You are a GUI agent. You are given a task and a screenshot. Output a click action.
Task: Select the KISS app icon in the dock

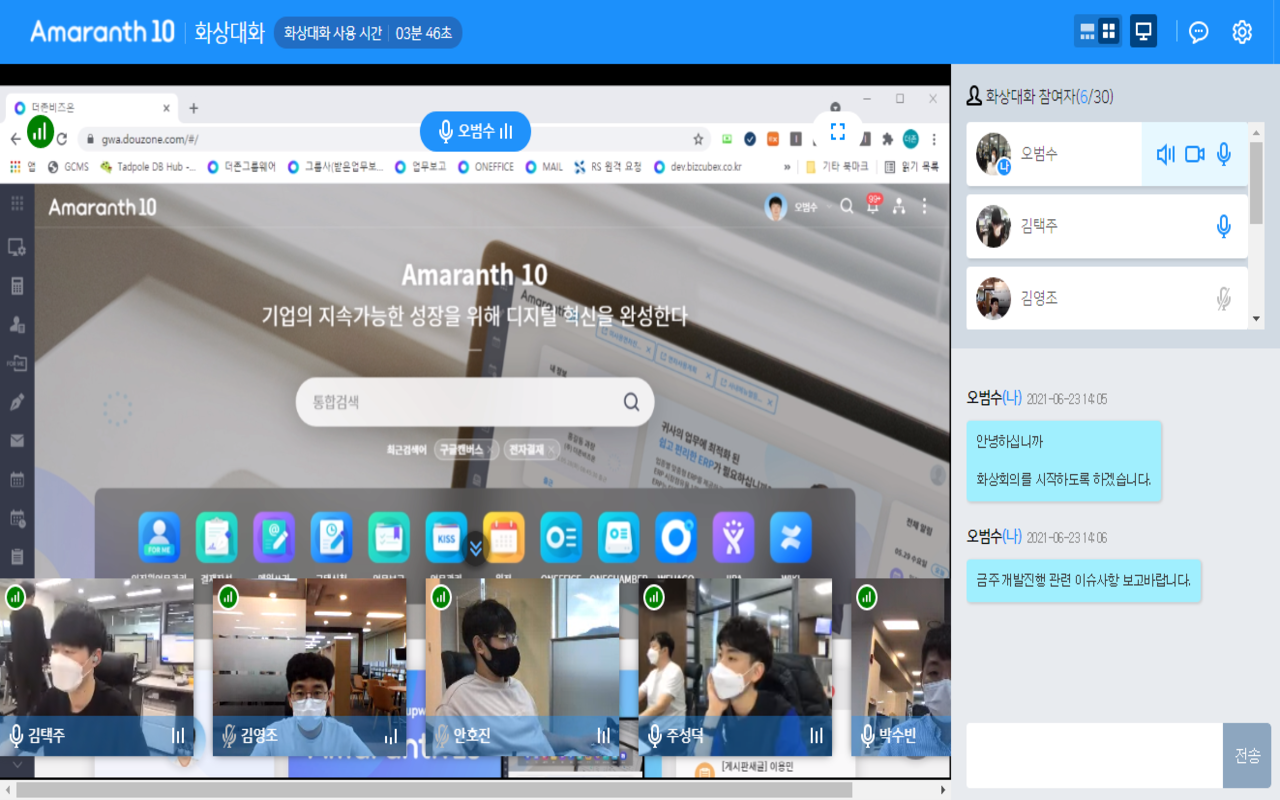(x=446, y=537)
